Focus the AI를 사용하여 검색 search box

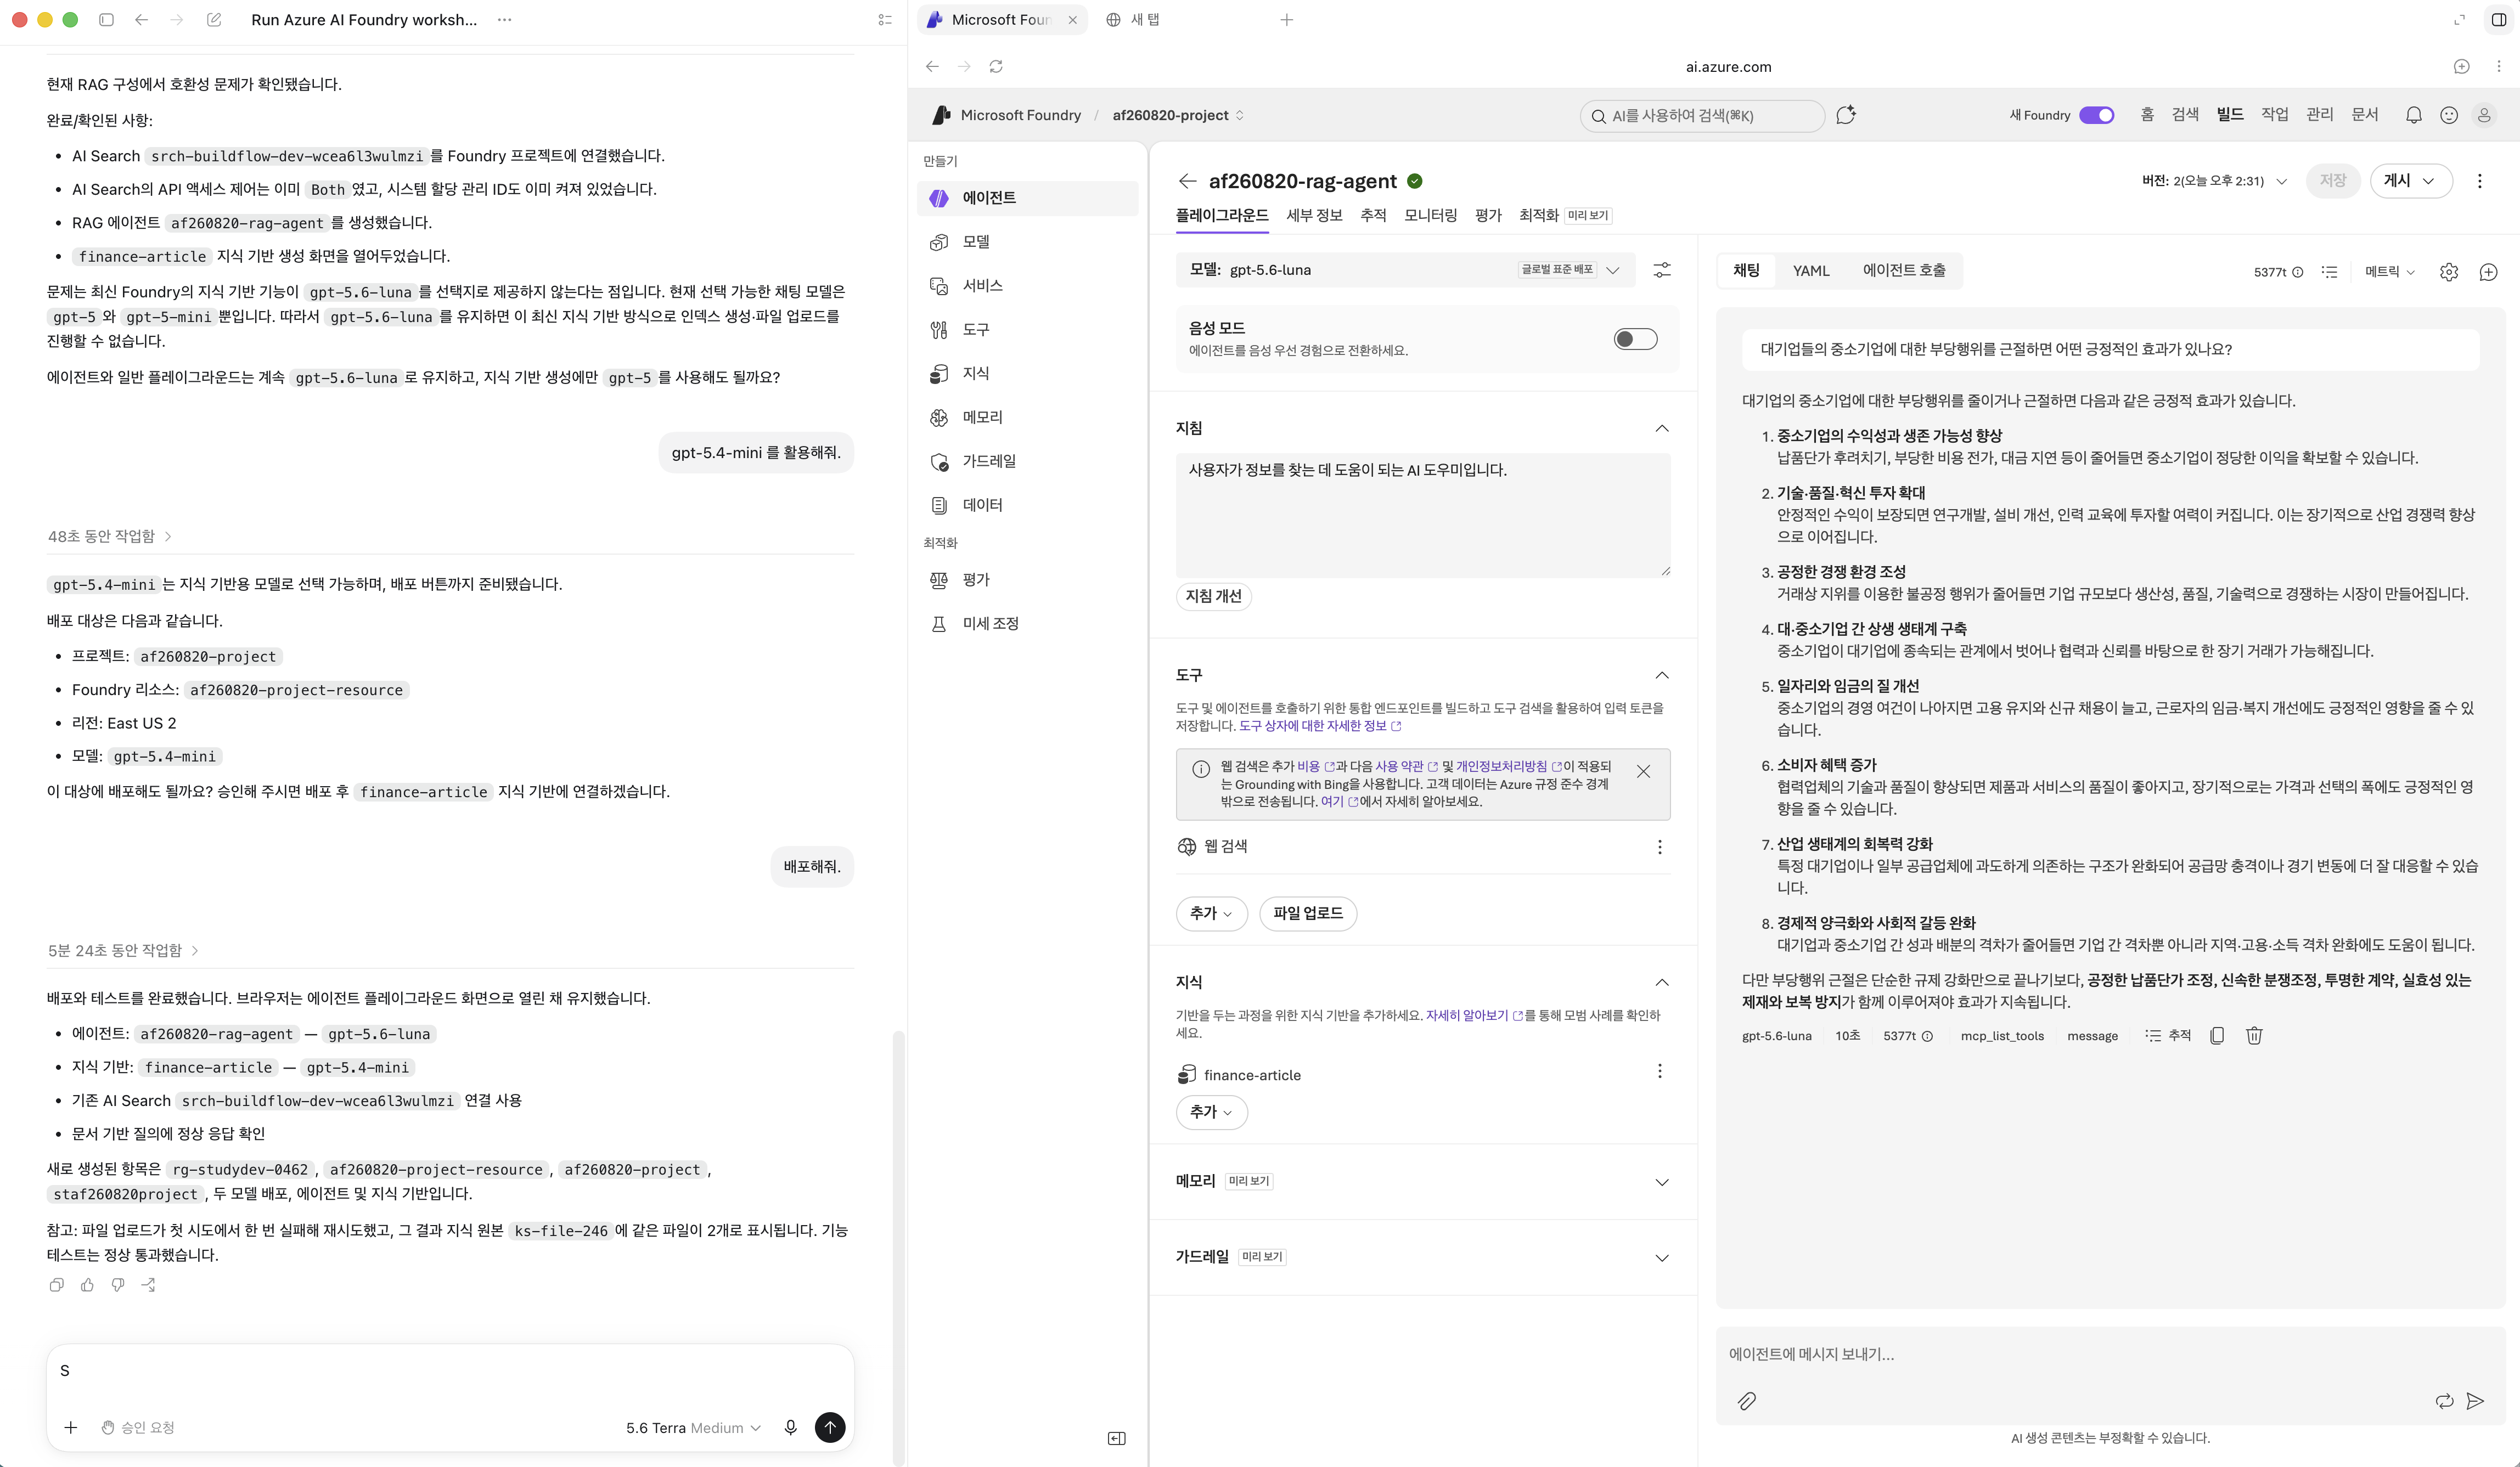(1701, 116)
